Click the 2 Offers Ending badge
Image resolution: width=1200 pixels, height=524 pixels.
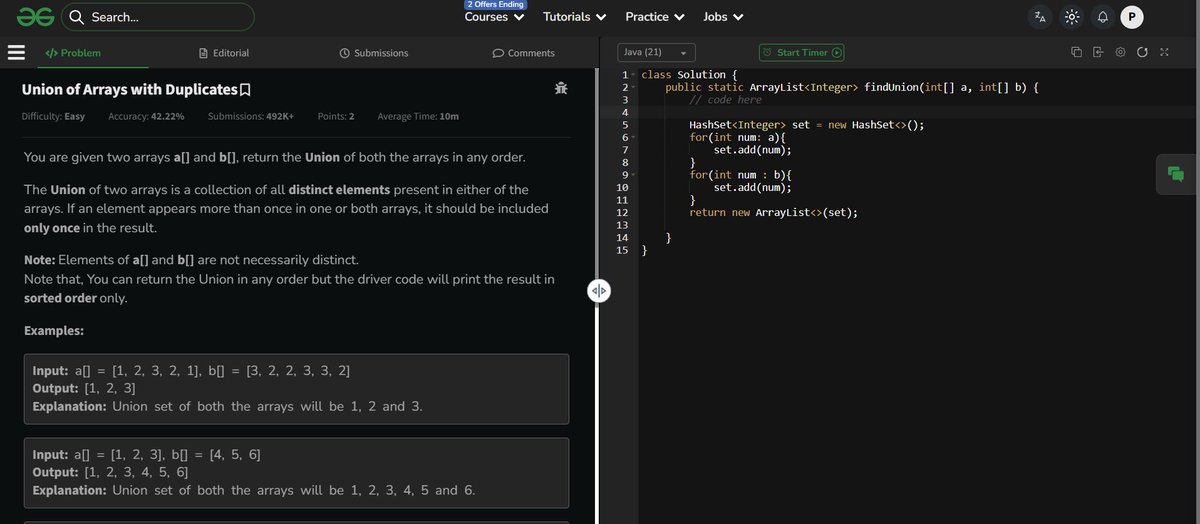click(496, 5)
